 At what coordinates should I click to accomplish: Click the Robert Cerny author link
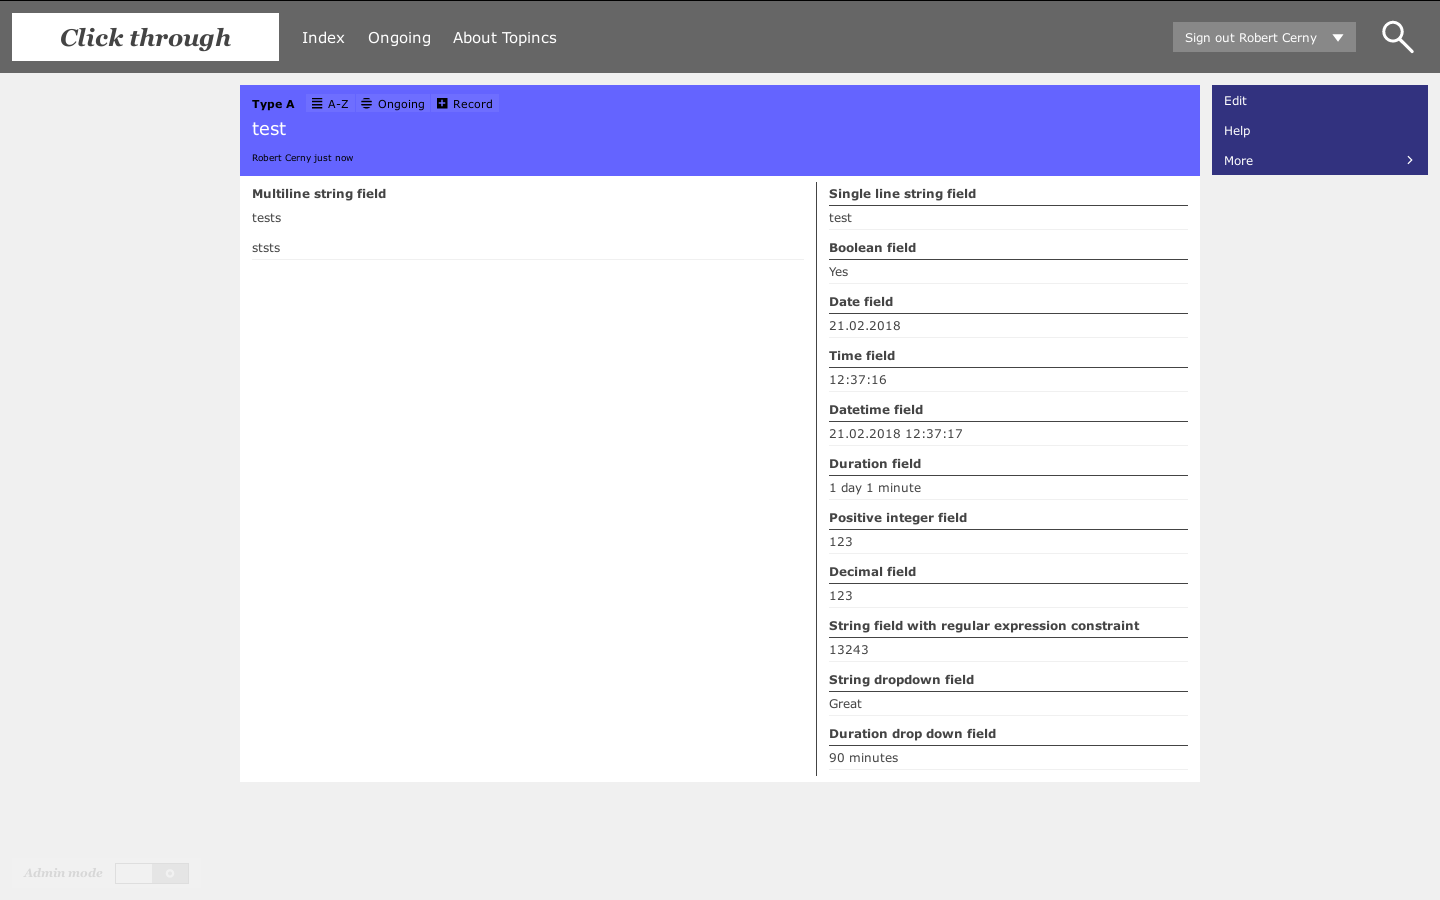click(x=281, y=158)
